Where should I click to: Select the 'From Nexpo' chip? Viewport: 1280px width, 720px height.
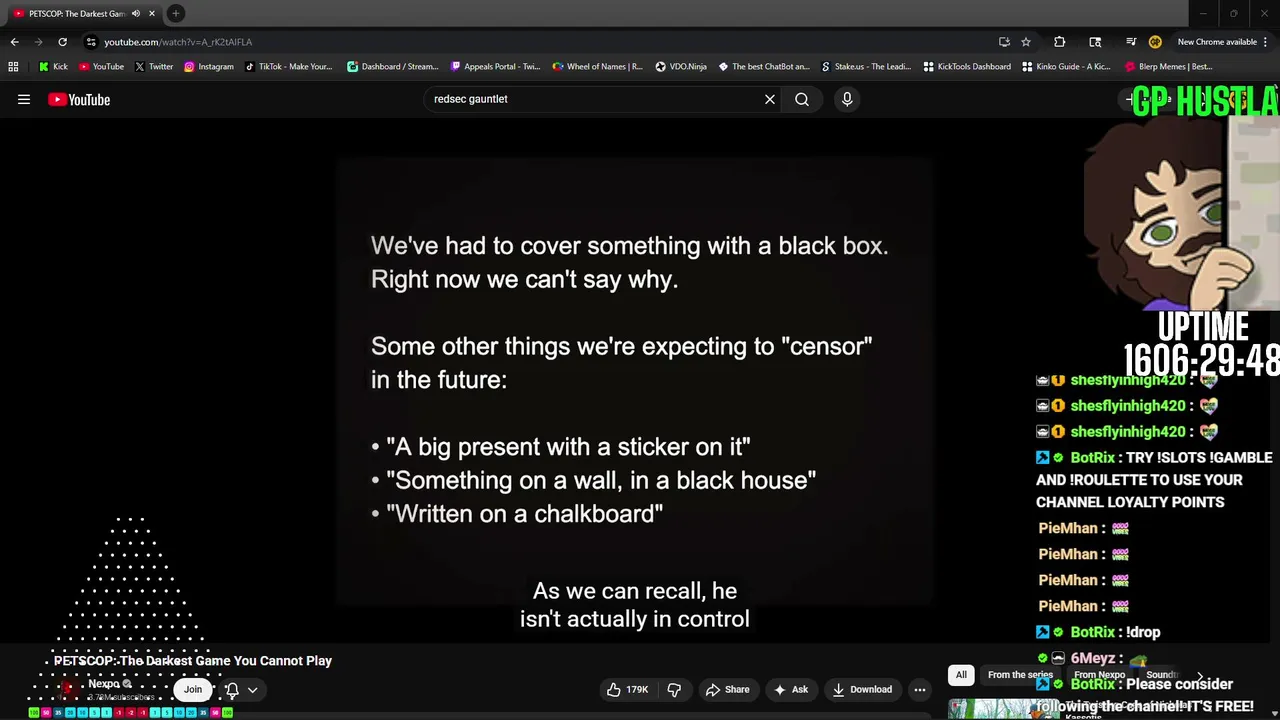(1099, 675)
